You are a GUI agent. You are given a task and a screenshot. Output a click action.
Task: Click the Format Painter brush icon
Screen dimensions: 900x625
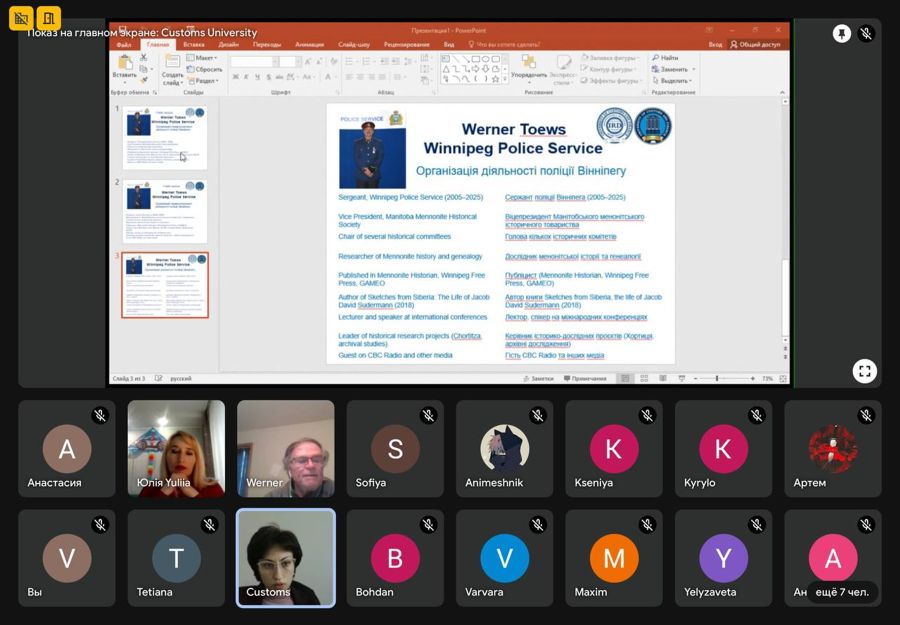point(143,80)
